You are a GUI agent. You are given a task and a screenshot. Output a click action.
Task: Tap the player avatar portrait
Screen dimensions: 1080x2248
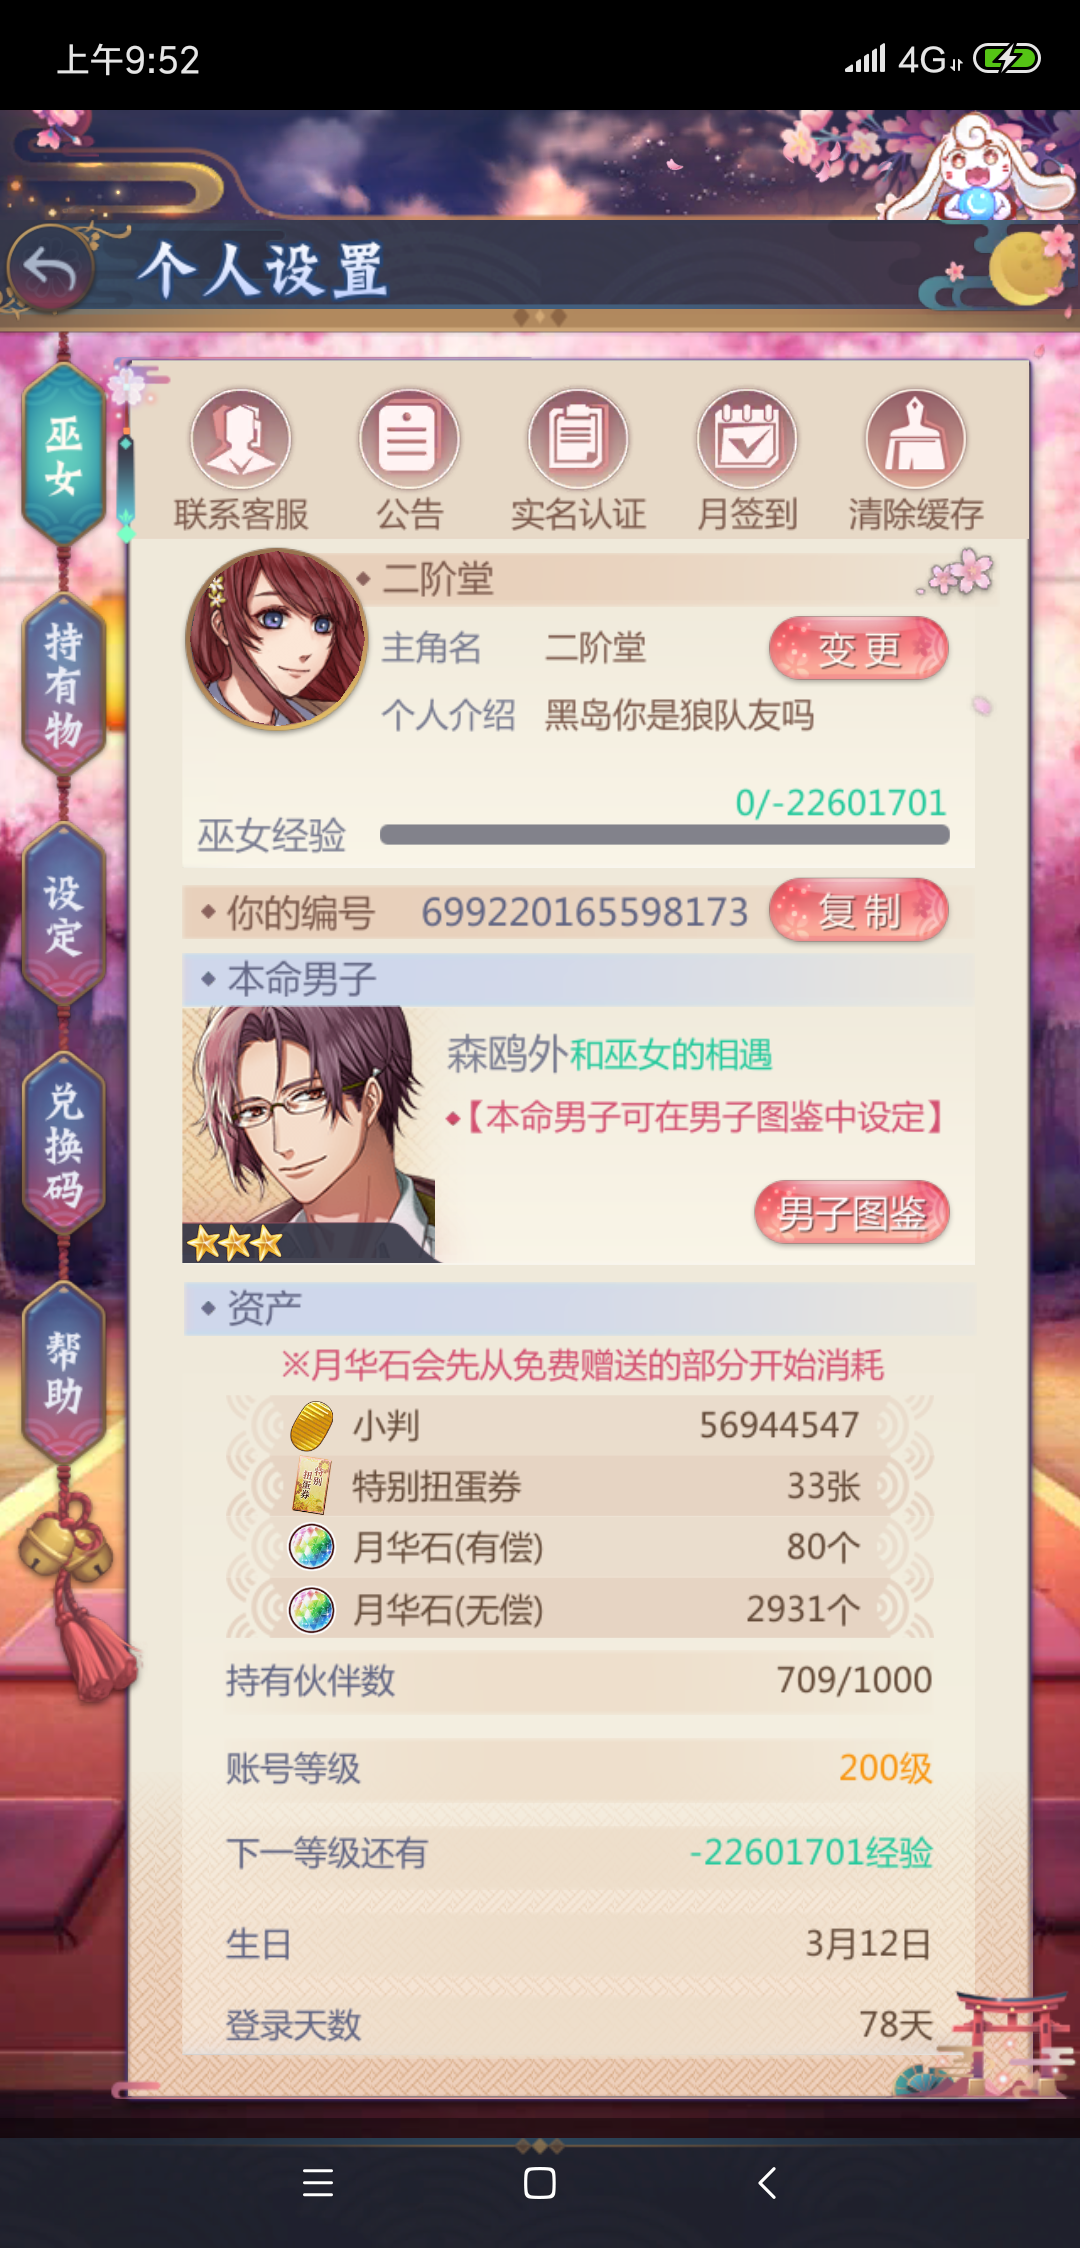(277, 639)
